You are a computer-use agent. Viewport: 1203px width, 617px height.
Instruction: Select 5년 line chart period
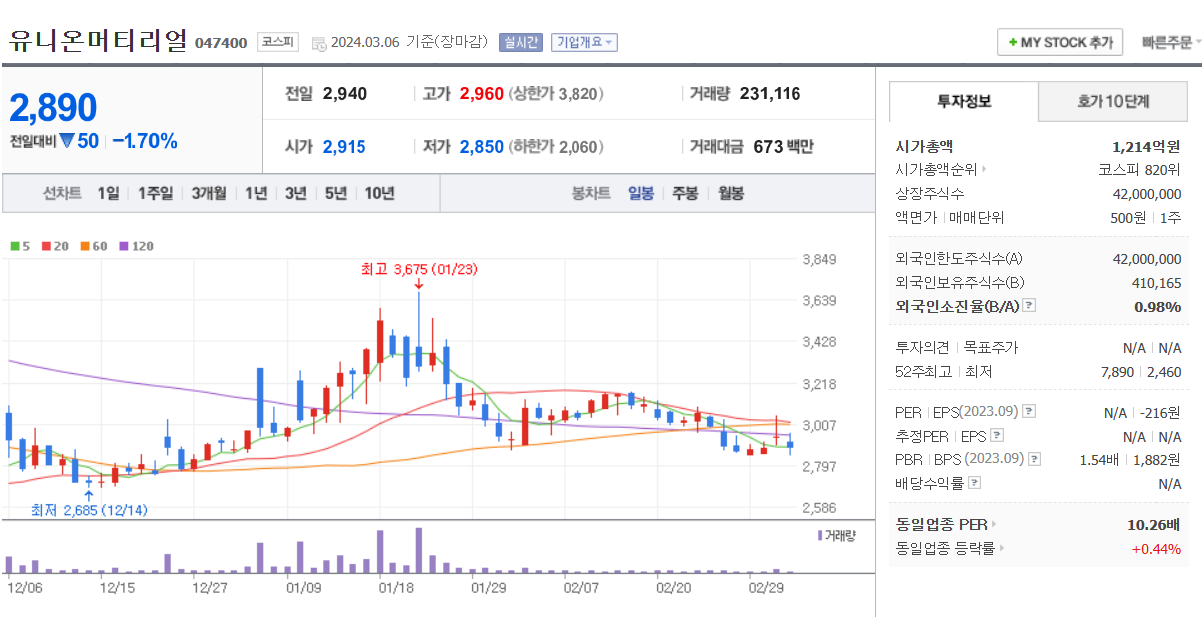click(x=335, y=194)
